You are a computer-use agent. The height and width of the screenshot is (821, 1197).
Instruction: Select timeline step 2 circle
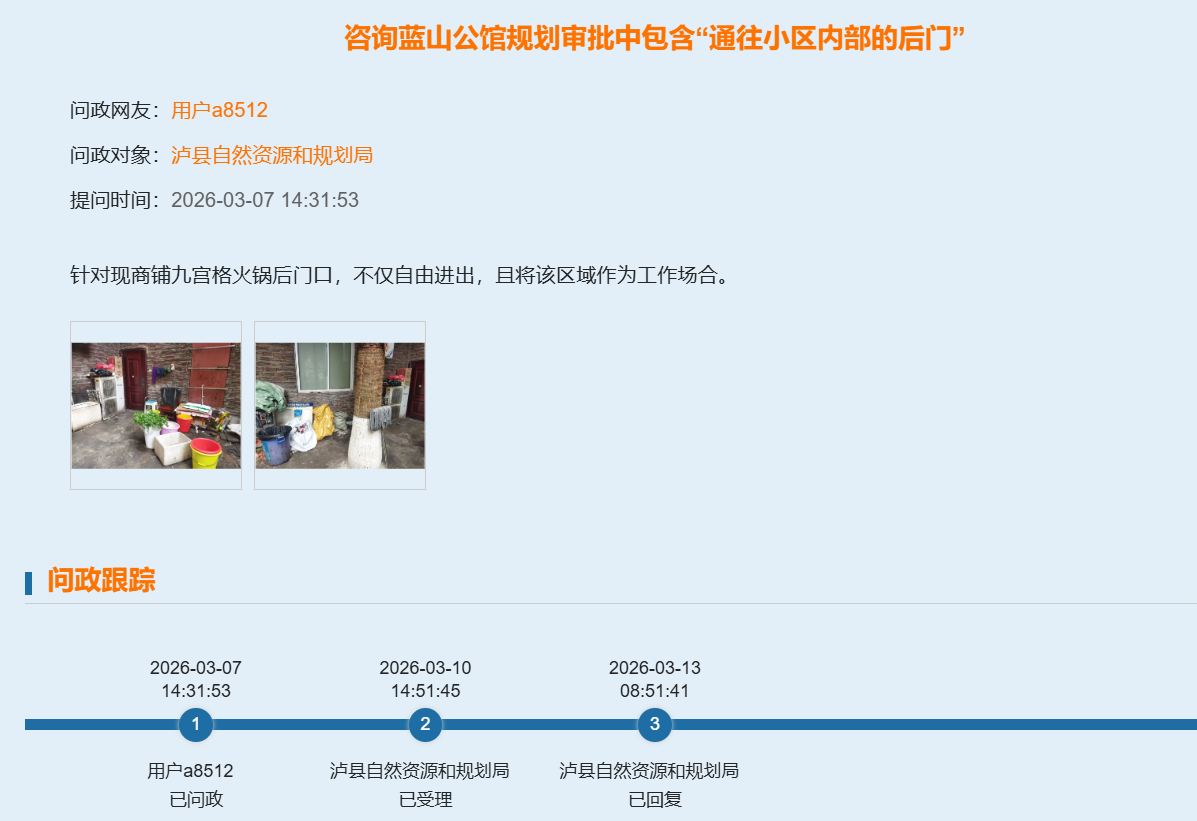pos(425,724)
